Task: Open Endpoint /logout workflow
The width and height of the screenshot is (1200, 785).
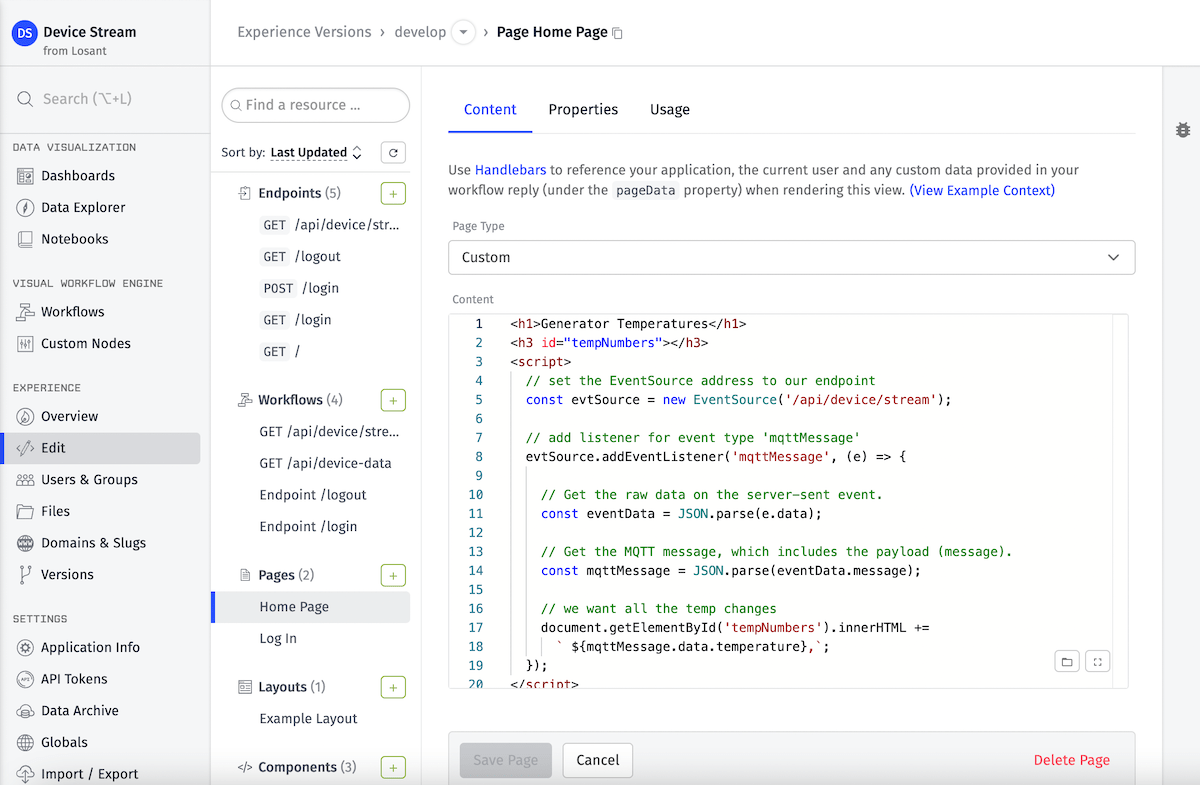Action: [313, 495]
